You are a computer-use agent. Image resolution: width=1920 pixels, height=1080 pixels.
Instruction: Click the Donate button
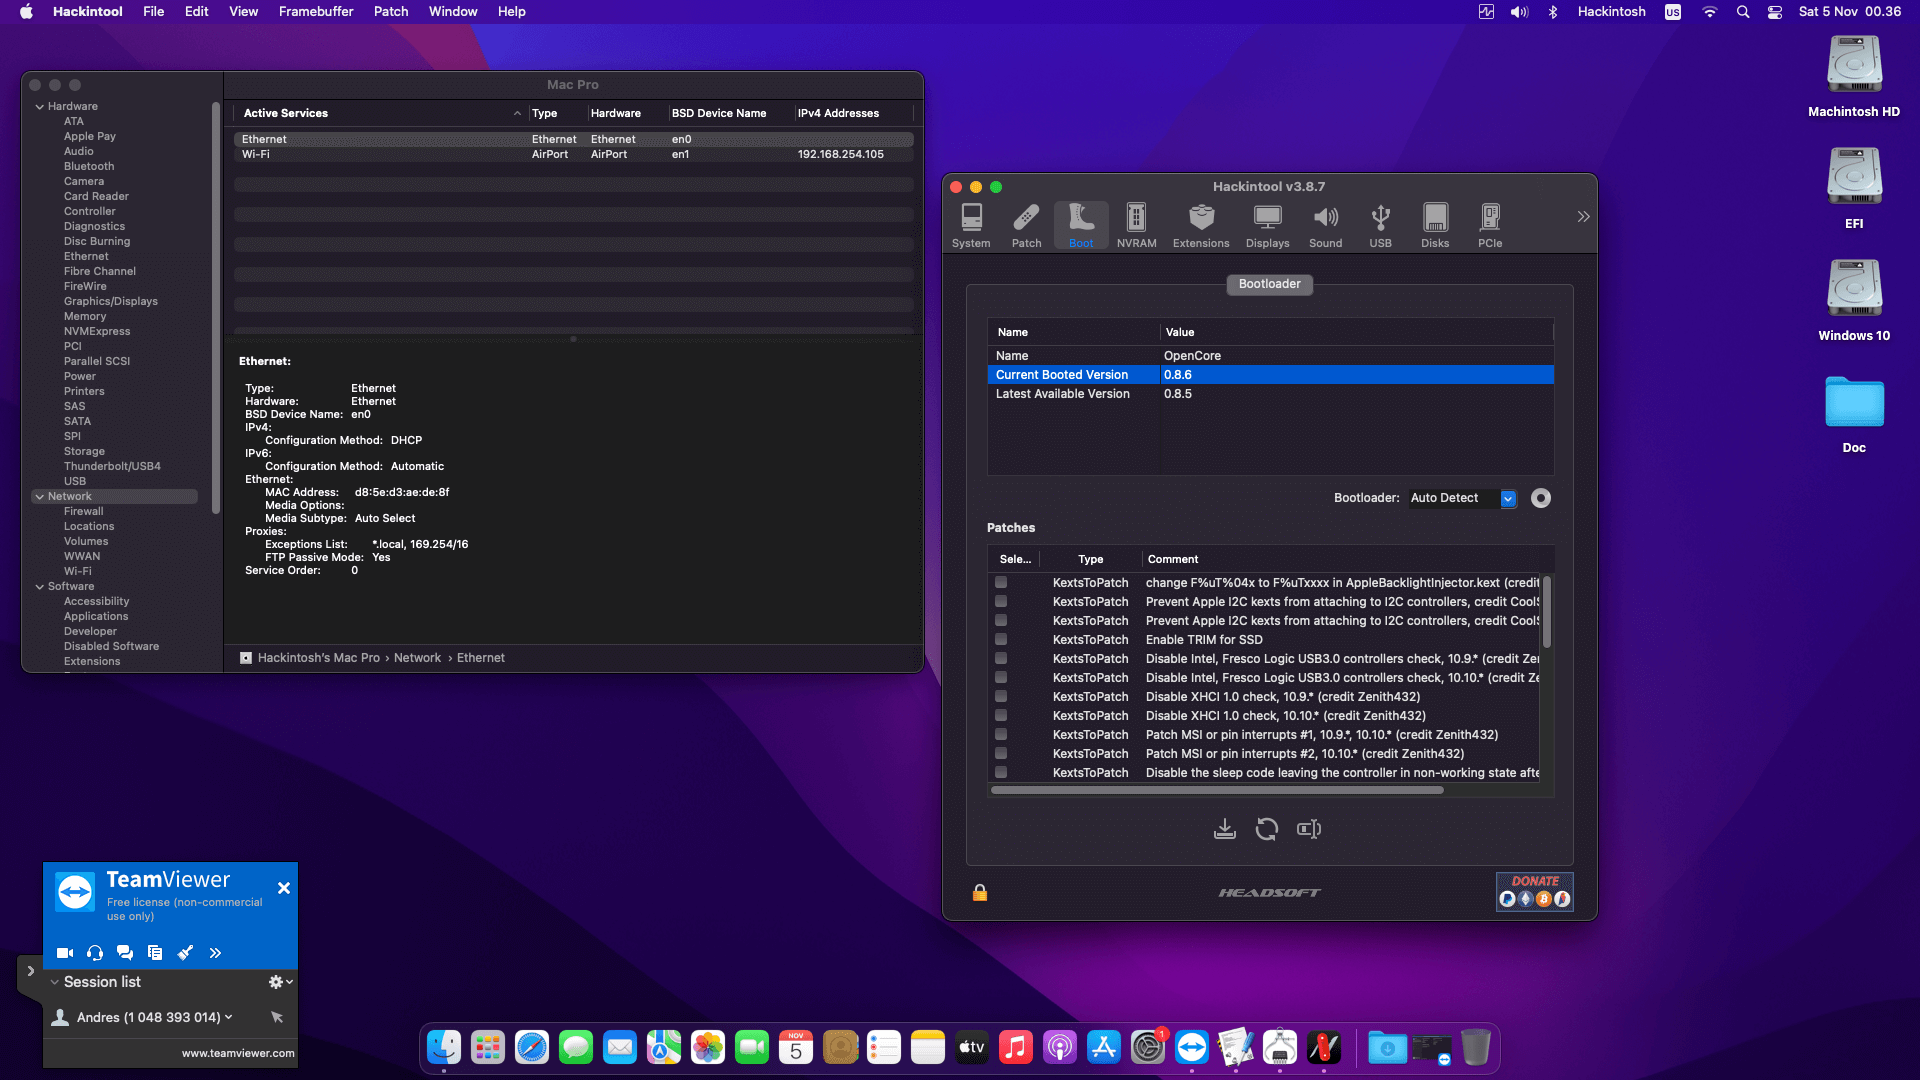(1534, 891)
